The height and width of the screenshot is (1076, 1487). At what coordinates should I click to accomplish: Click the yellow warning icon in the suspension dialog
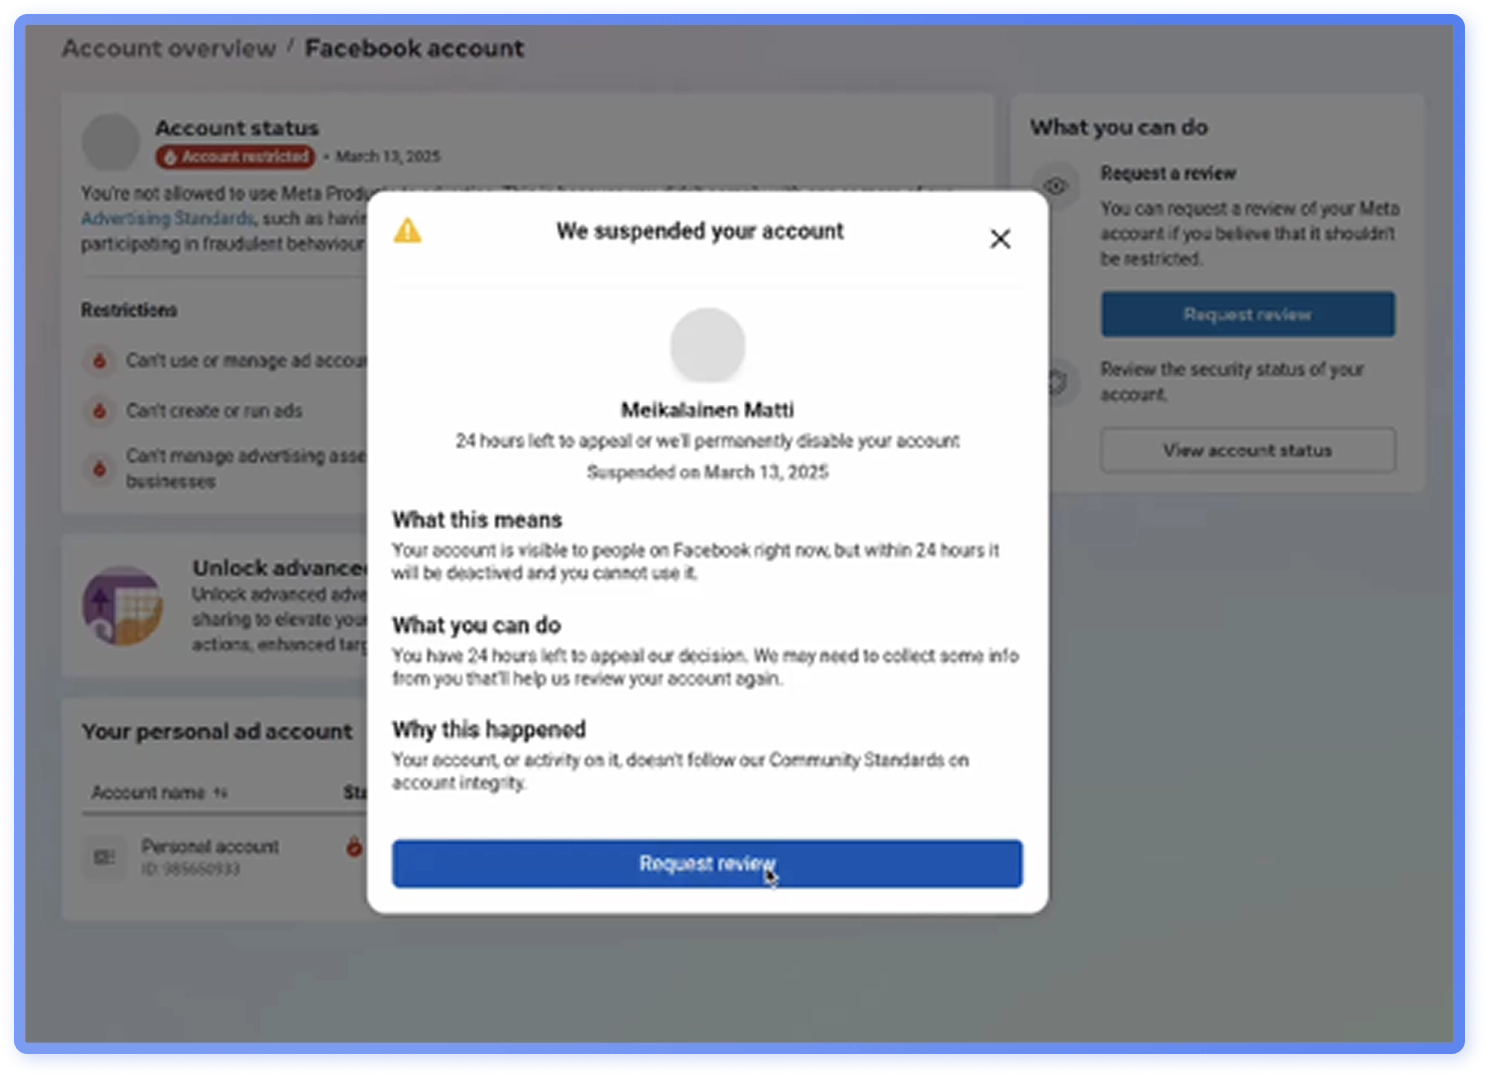click(x=408, y=230)
